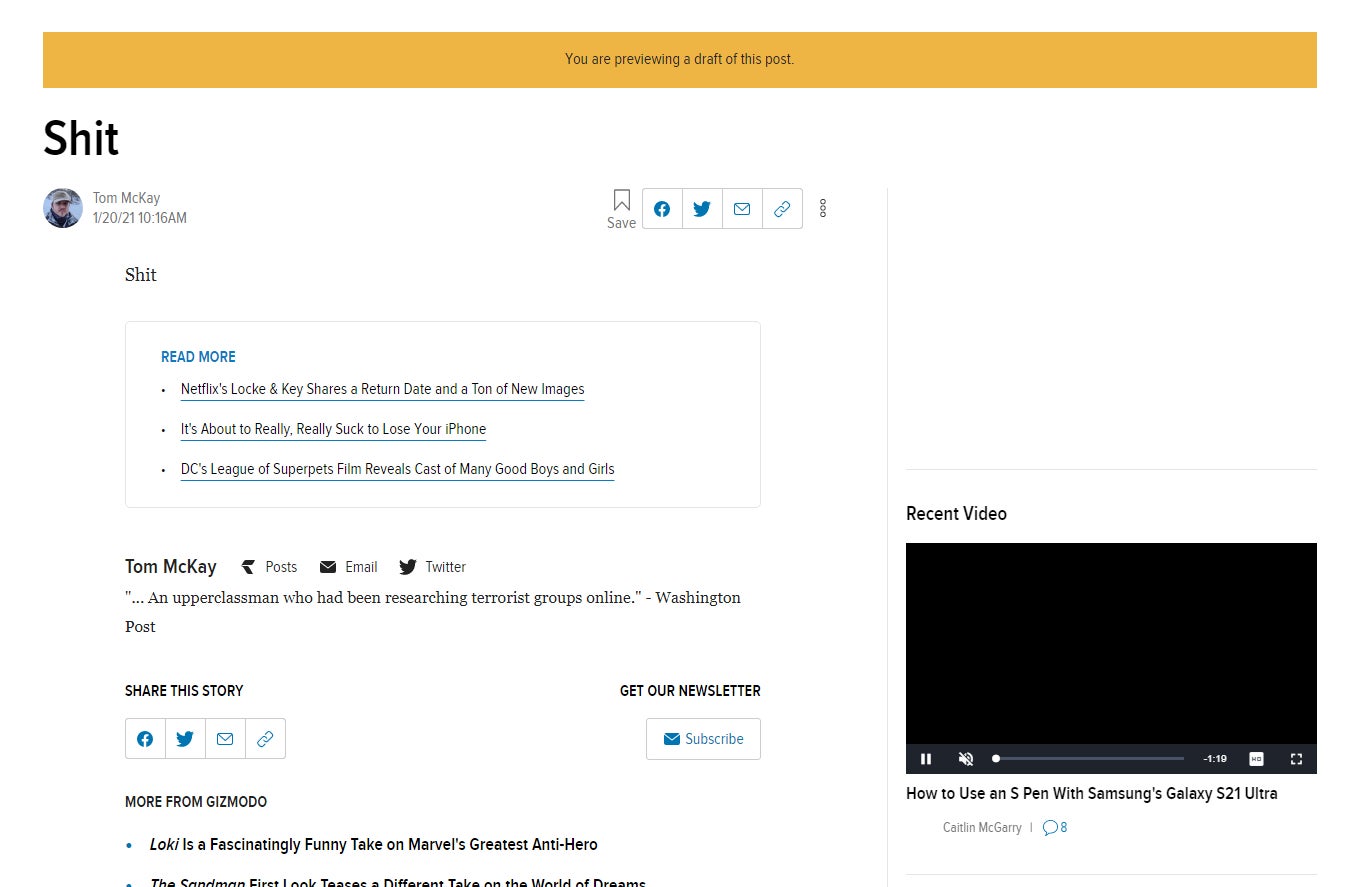
Task: Share on Facebook under Share This Story
Action: [x=145, y=739]
